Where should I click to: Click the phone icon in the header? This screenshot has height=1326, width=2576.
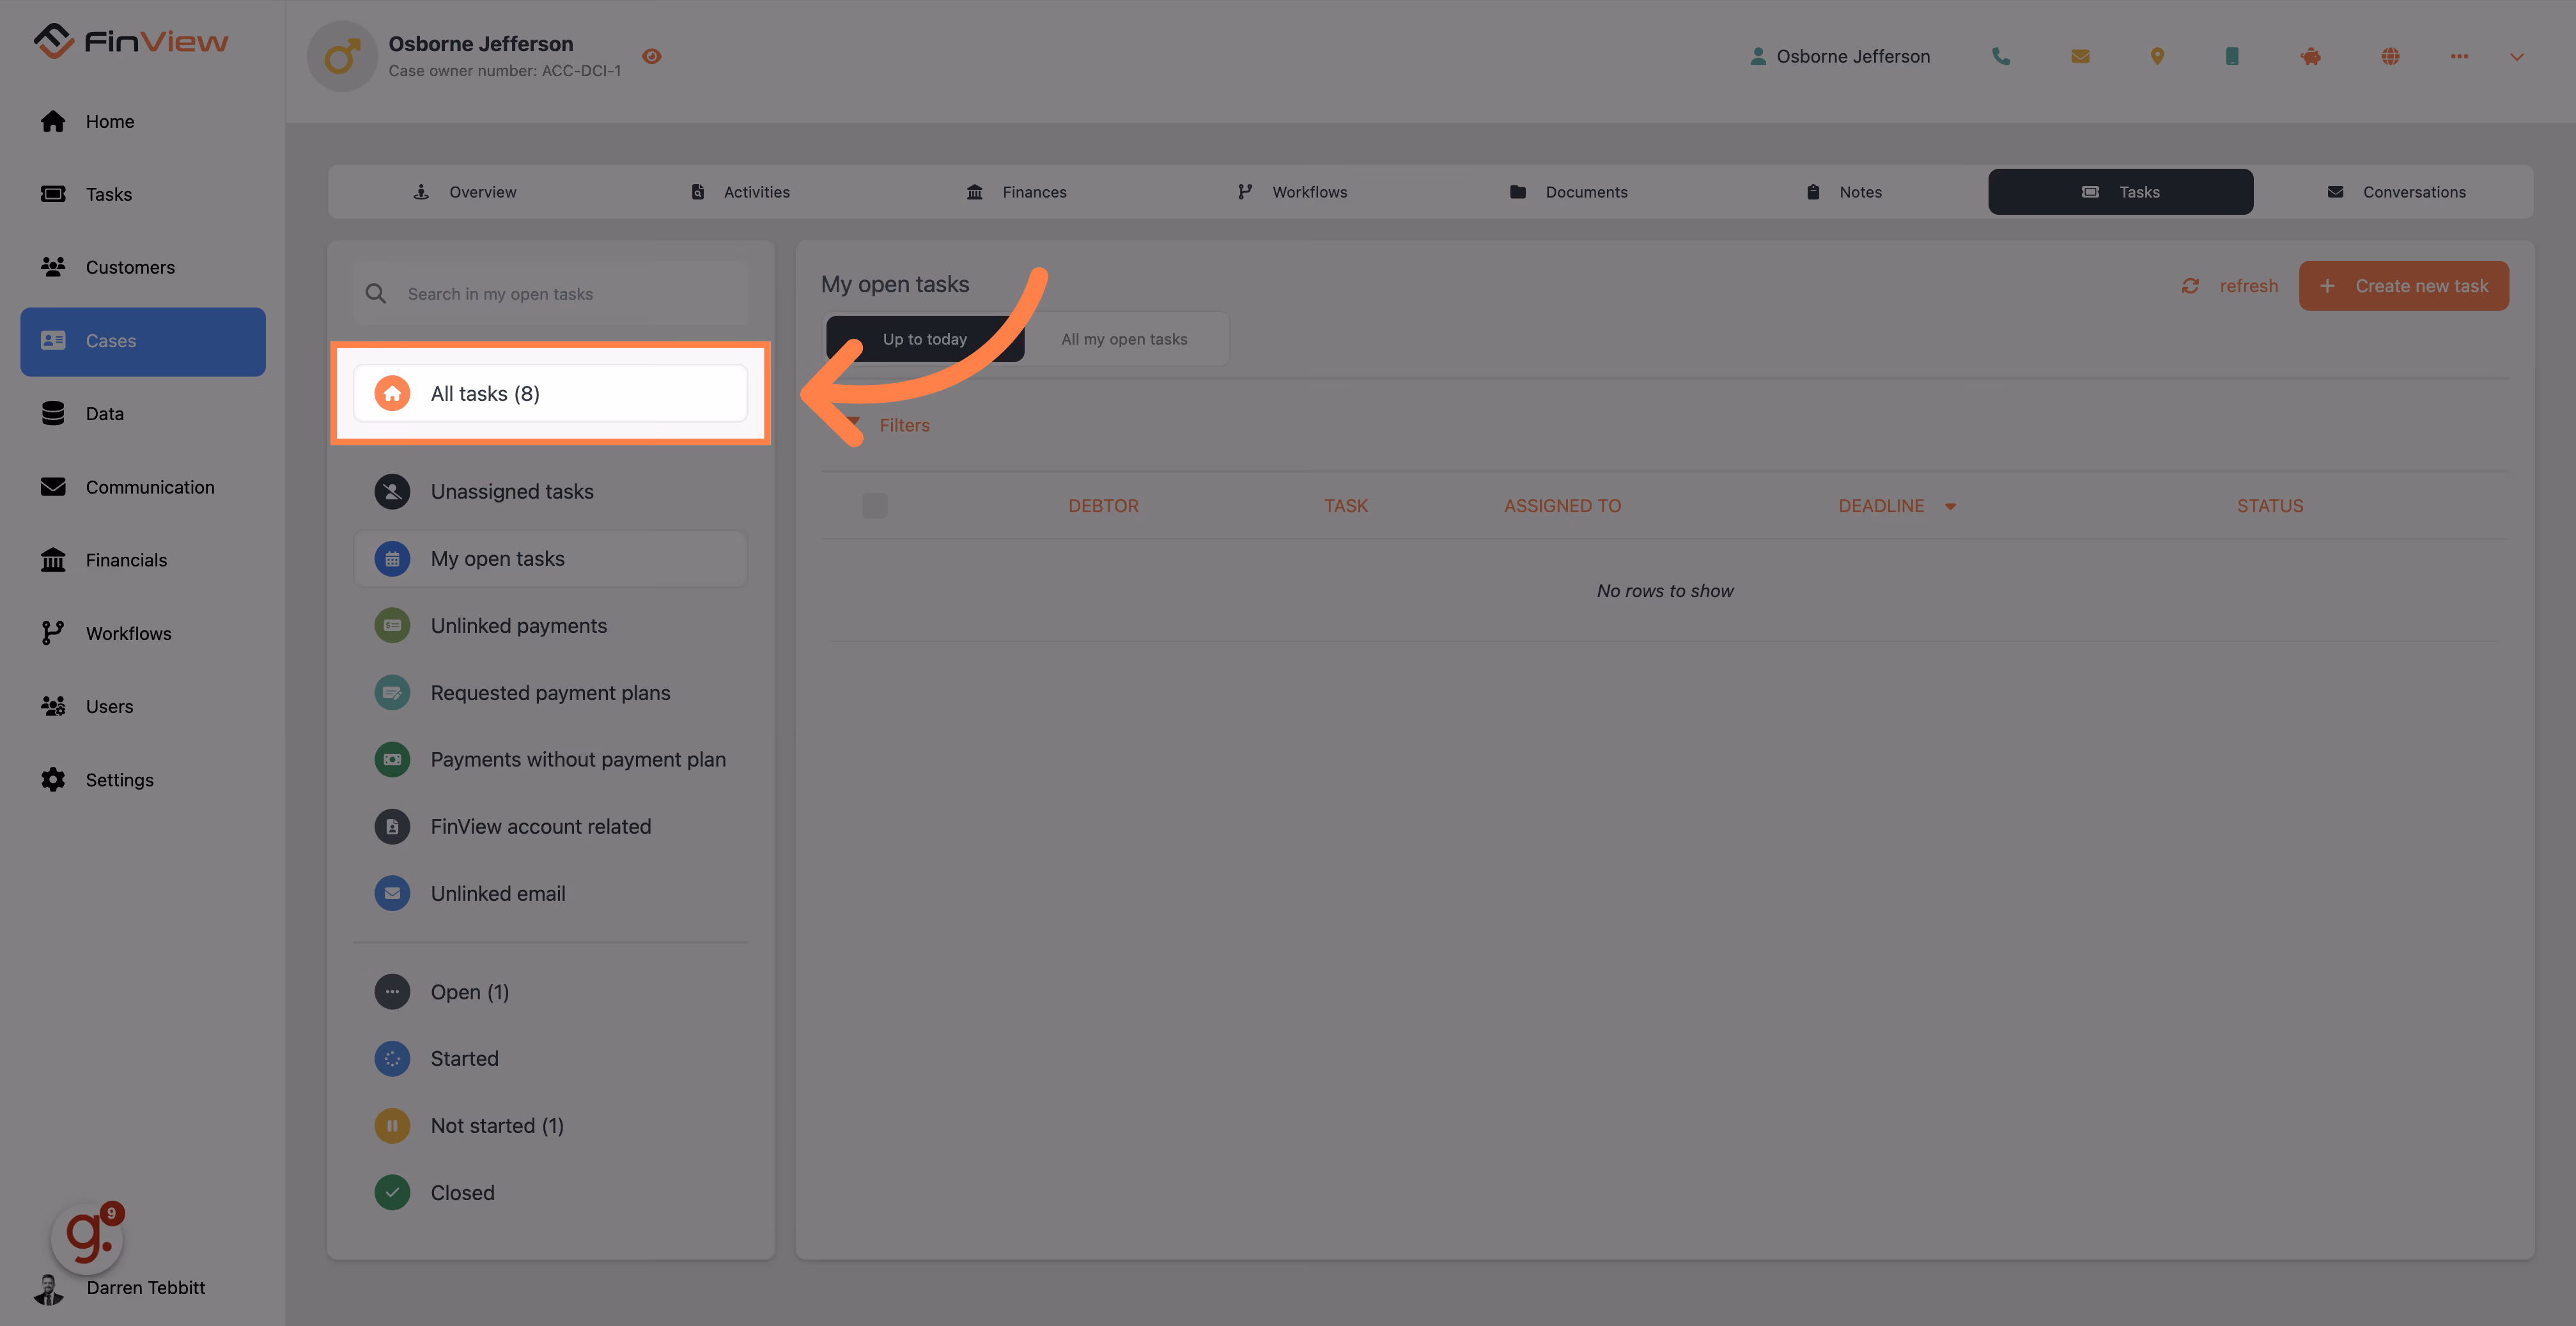click(2000, 57)
